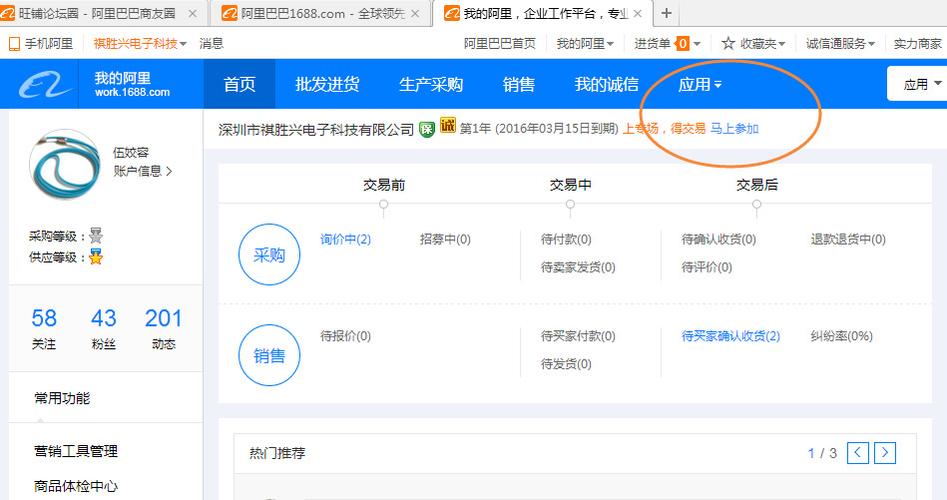This screenshot has width=947, height=500.
Task: Click the company name 深圳市祺胜兴电子科技有限公司
Action: pos(316,129)
